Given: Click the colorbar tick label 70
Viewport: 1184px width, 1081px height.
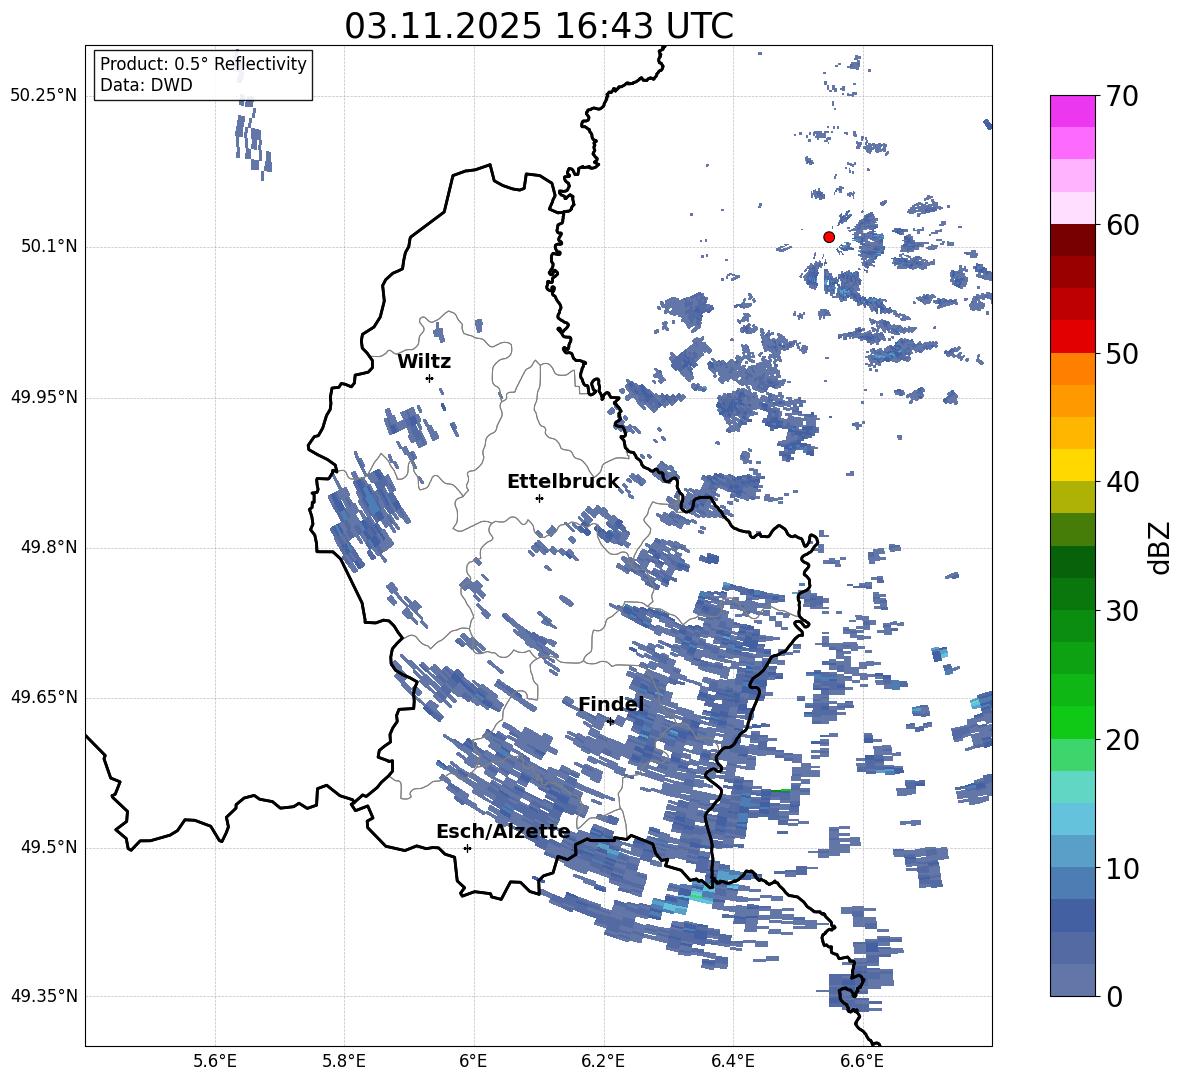Looking at the screenshot, I should (1122, 97).
